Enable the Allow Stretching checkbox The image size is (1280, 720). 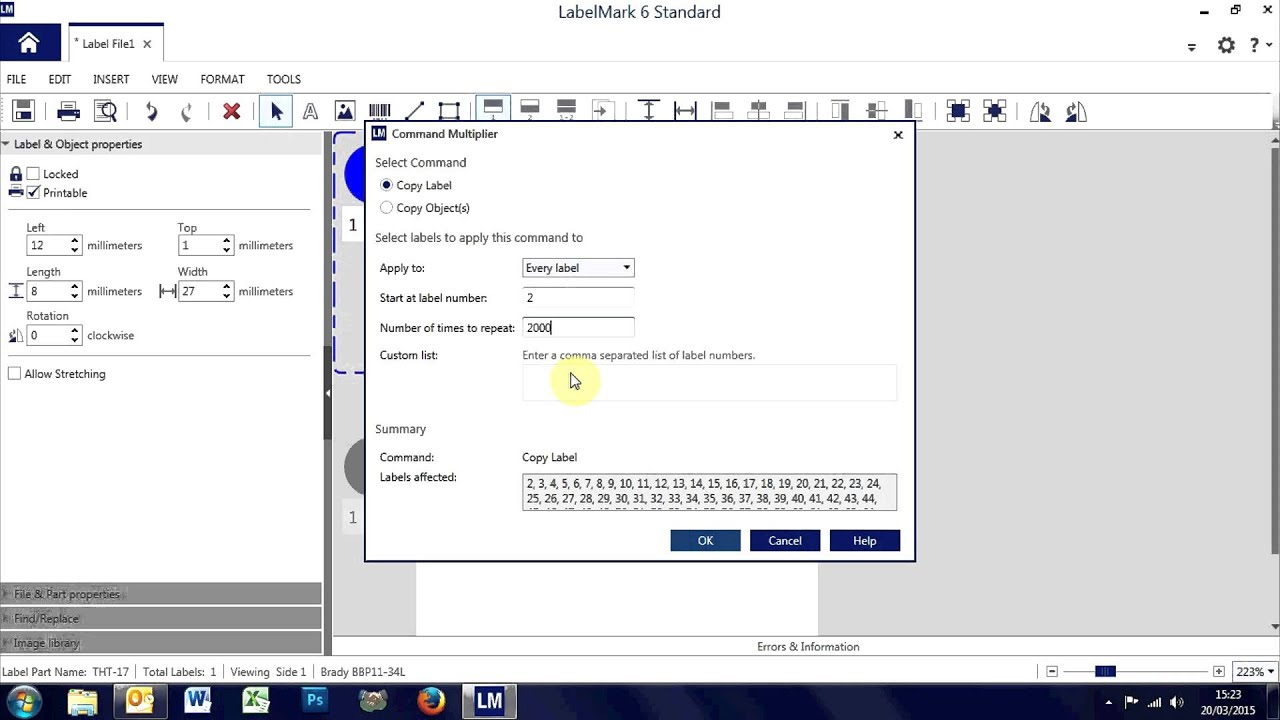14,374
